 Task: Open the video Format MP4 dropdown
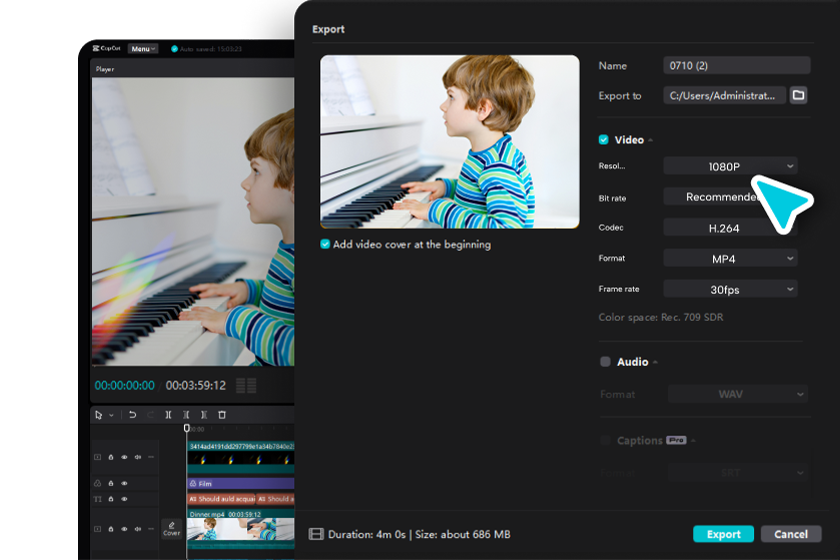730,259
